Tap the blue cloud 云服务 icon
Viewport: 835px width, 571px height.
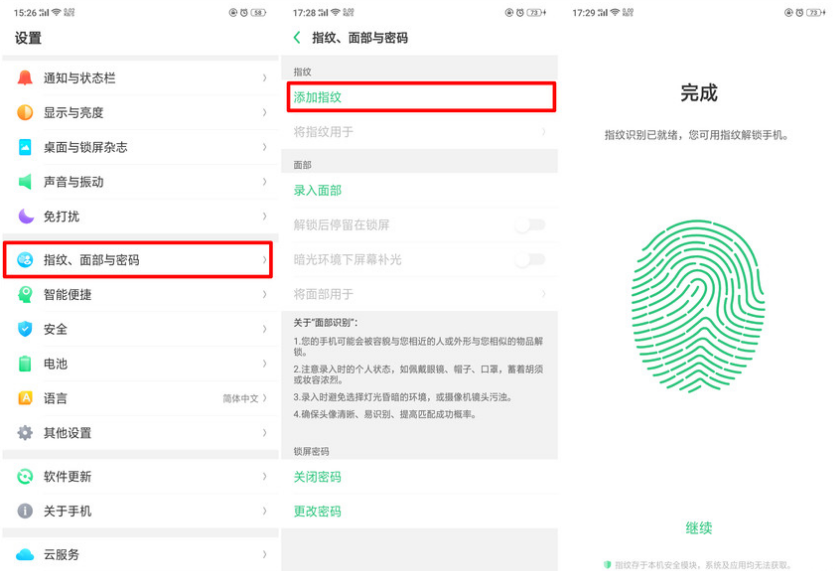tap(25, 554)
